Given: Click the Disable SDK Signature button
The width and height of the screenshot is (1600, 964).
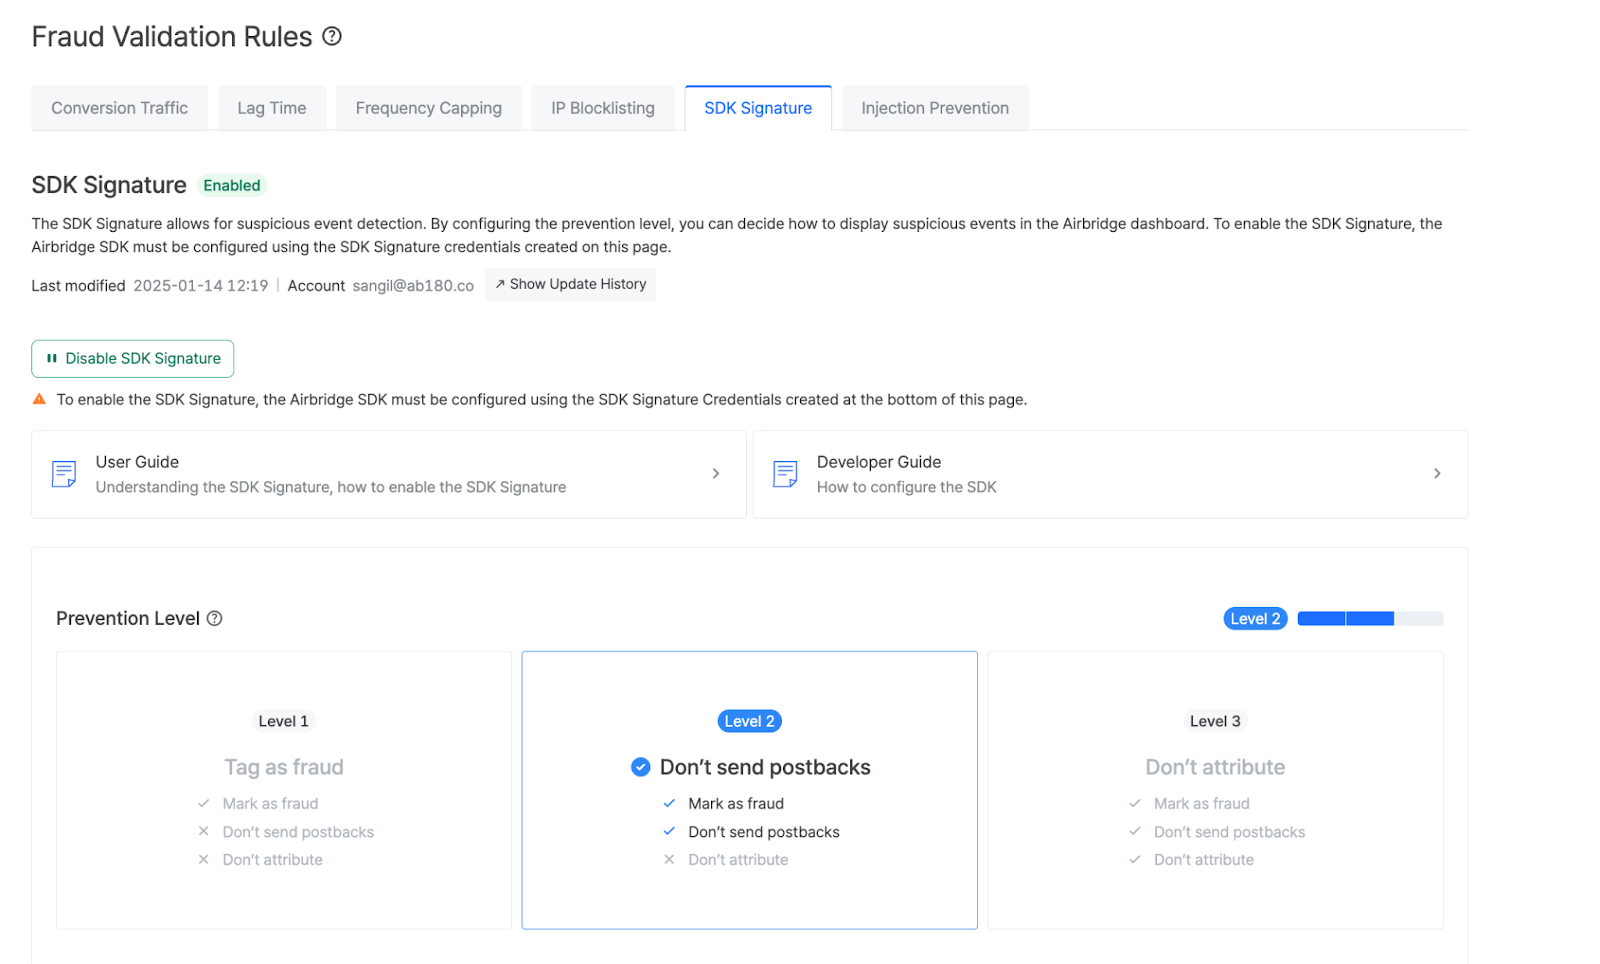Looking at the screenshot, I should [x=132, y=358].
